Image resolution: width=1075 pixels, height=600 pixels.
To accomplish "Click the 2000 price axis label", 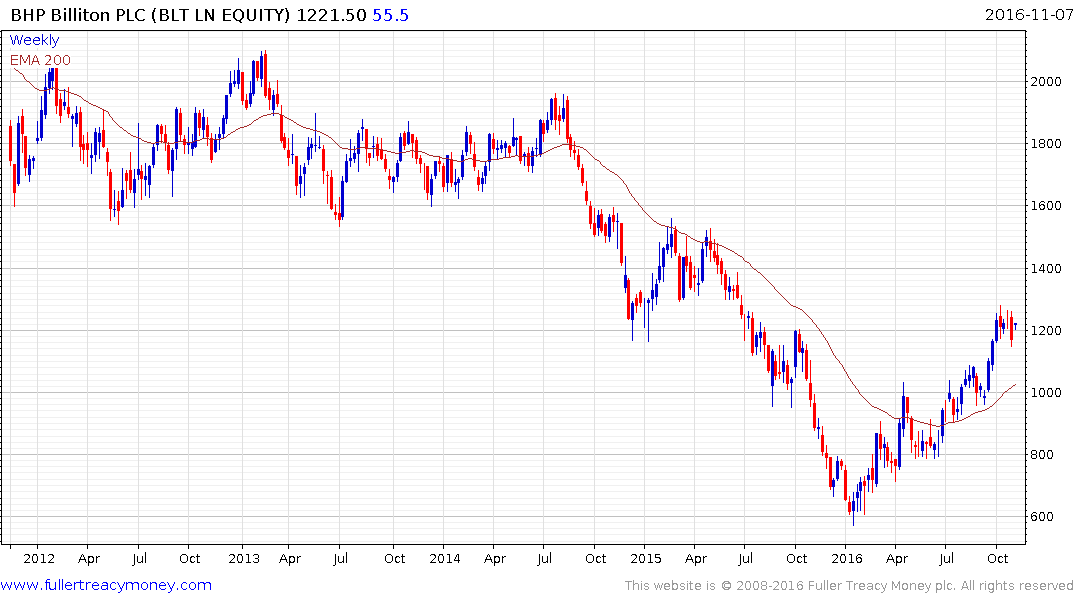I will coord(1046,82).
